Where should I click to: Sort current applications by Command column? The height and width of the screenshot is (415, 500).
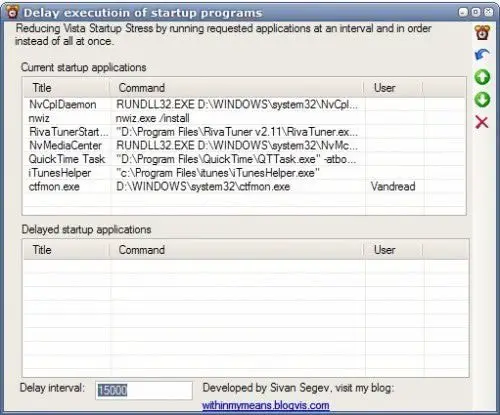click(237, 88)
